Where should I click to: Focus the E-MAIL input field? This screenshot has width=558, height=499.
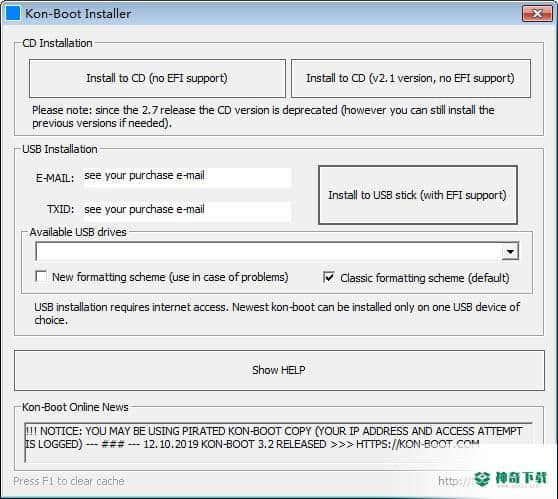point(187,177)
